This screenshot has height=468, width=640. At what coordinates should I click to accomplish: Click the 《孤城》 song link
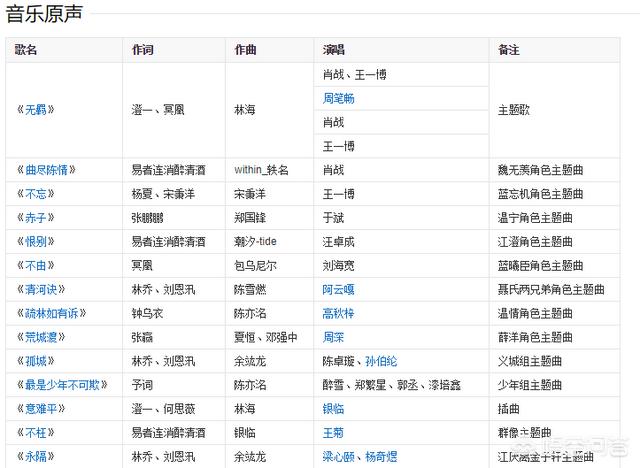click(x=34, y=361)
